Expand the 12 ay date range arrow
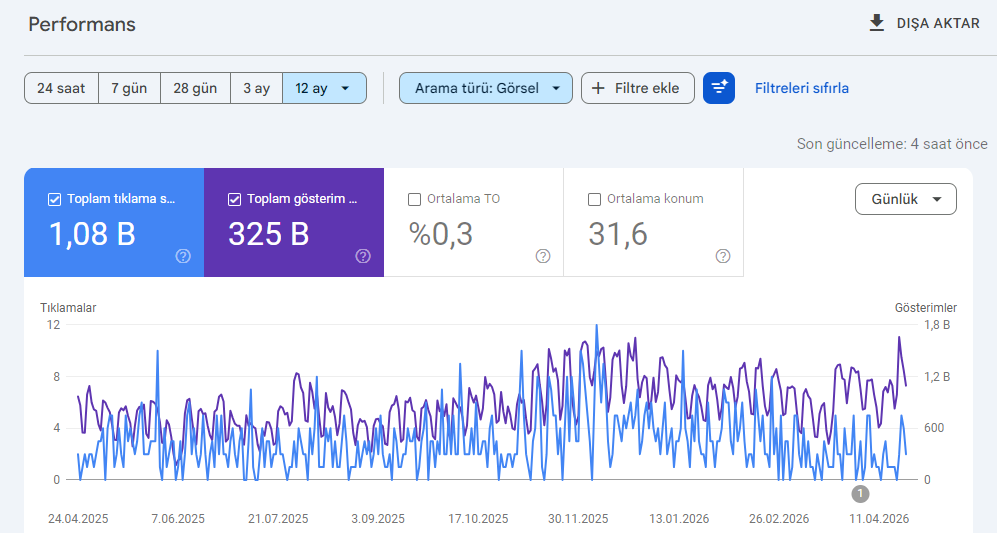 coord(345,88)
